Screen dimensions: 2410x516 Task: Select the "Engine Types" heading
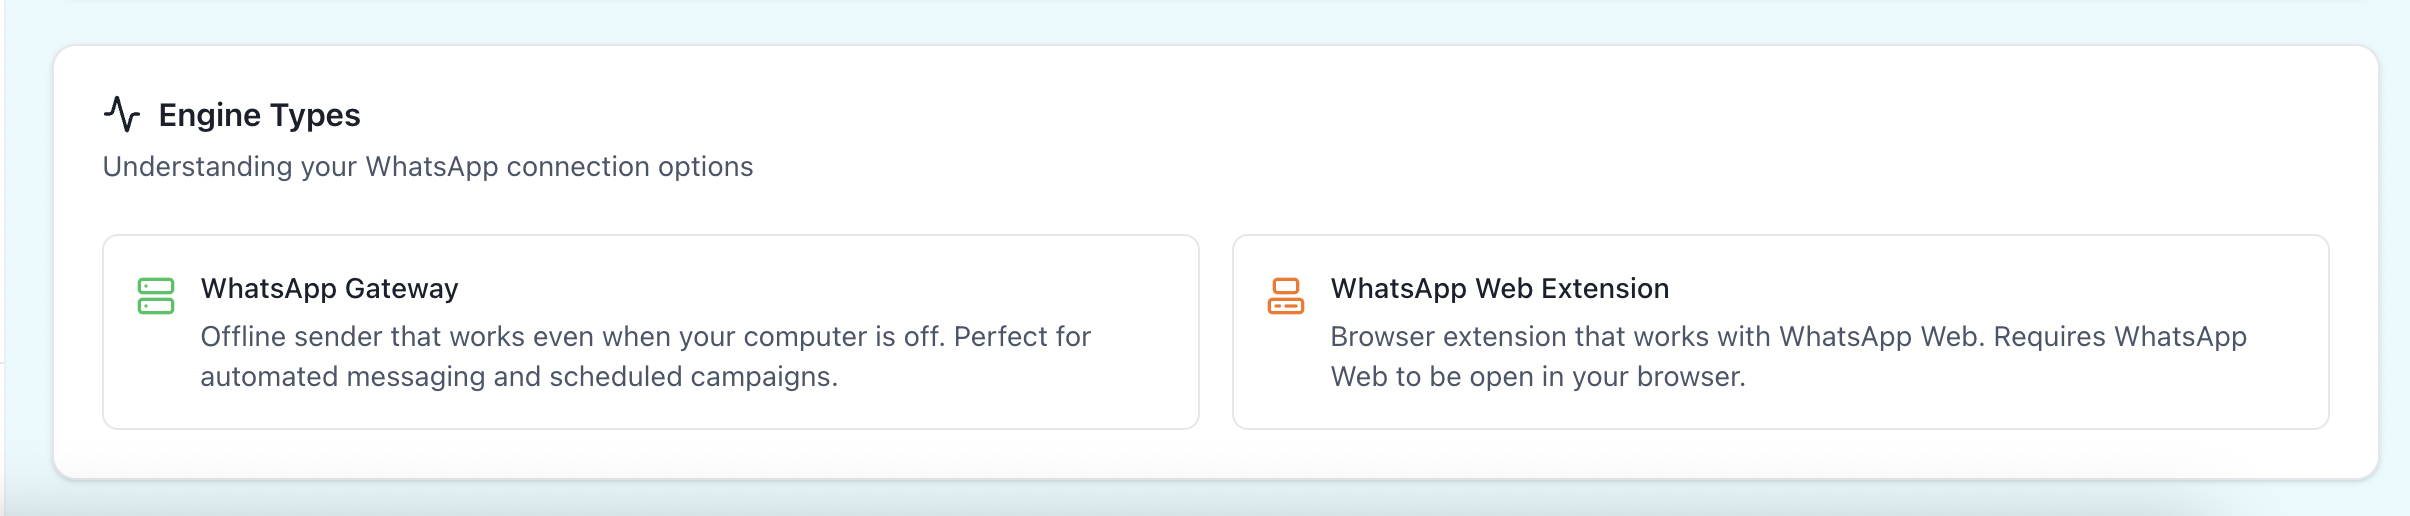tap(259, 115)
